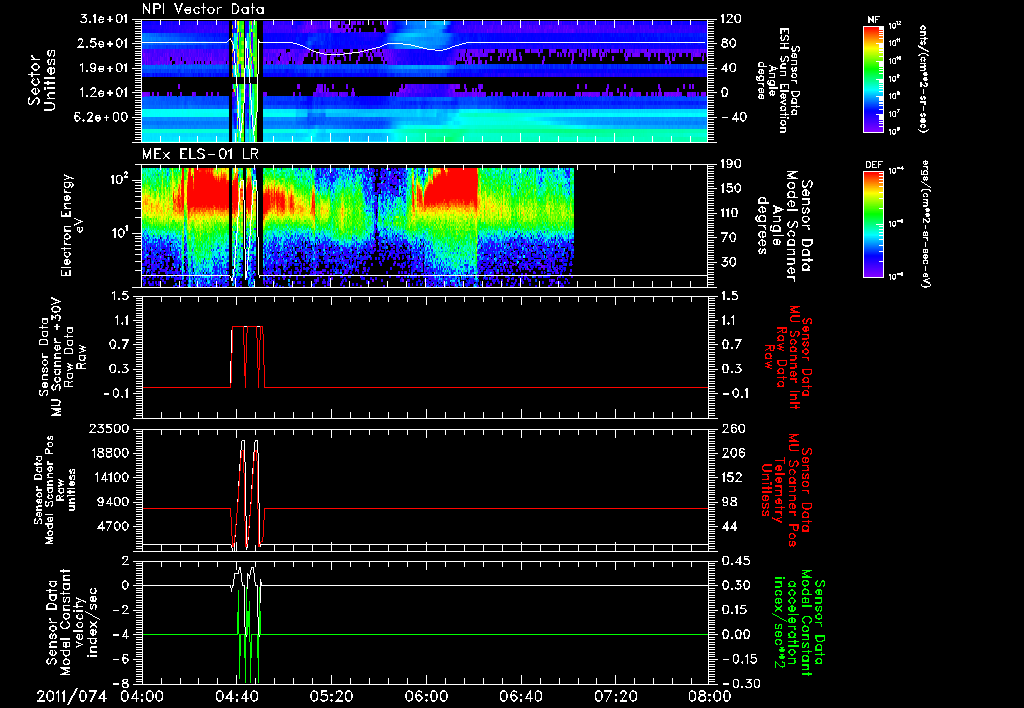The width and height of the screenshot is (1024, 708).
Task: Click the 06:40 time axis label
Action: pos(520,696)
